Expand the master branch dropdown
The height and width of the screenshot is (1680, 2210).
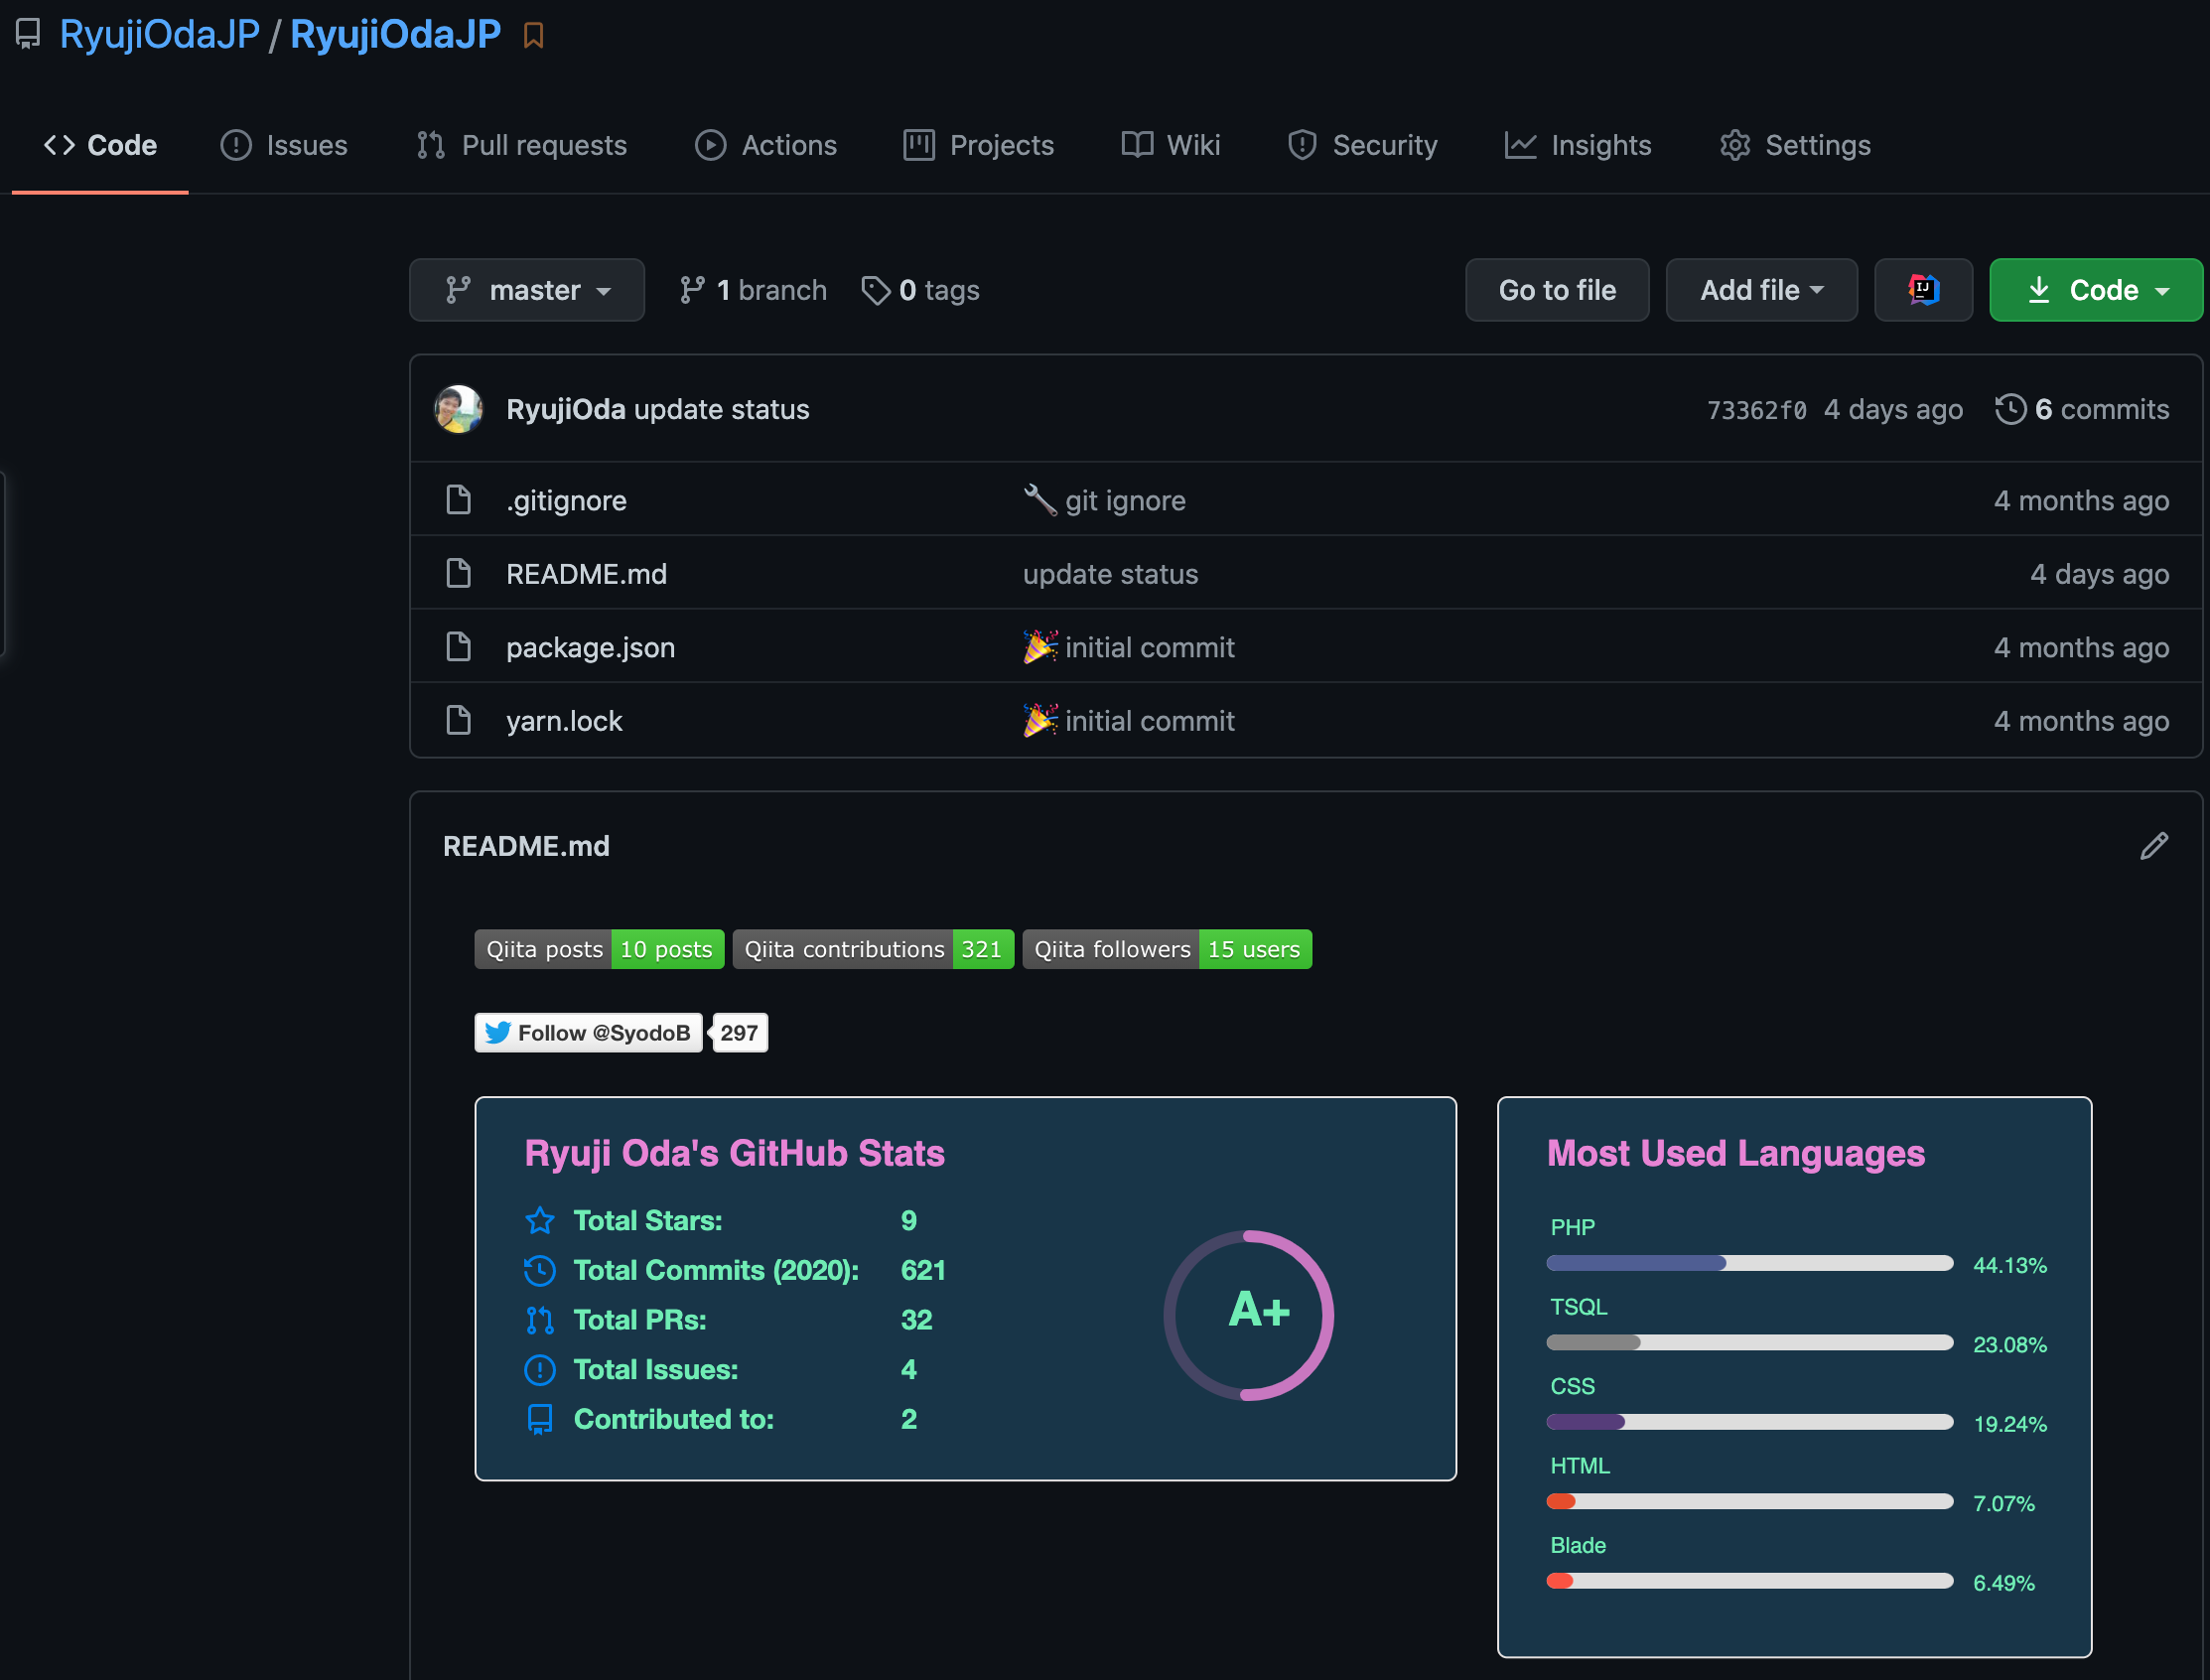coord(527,290)
